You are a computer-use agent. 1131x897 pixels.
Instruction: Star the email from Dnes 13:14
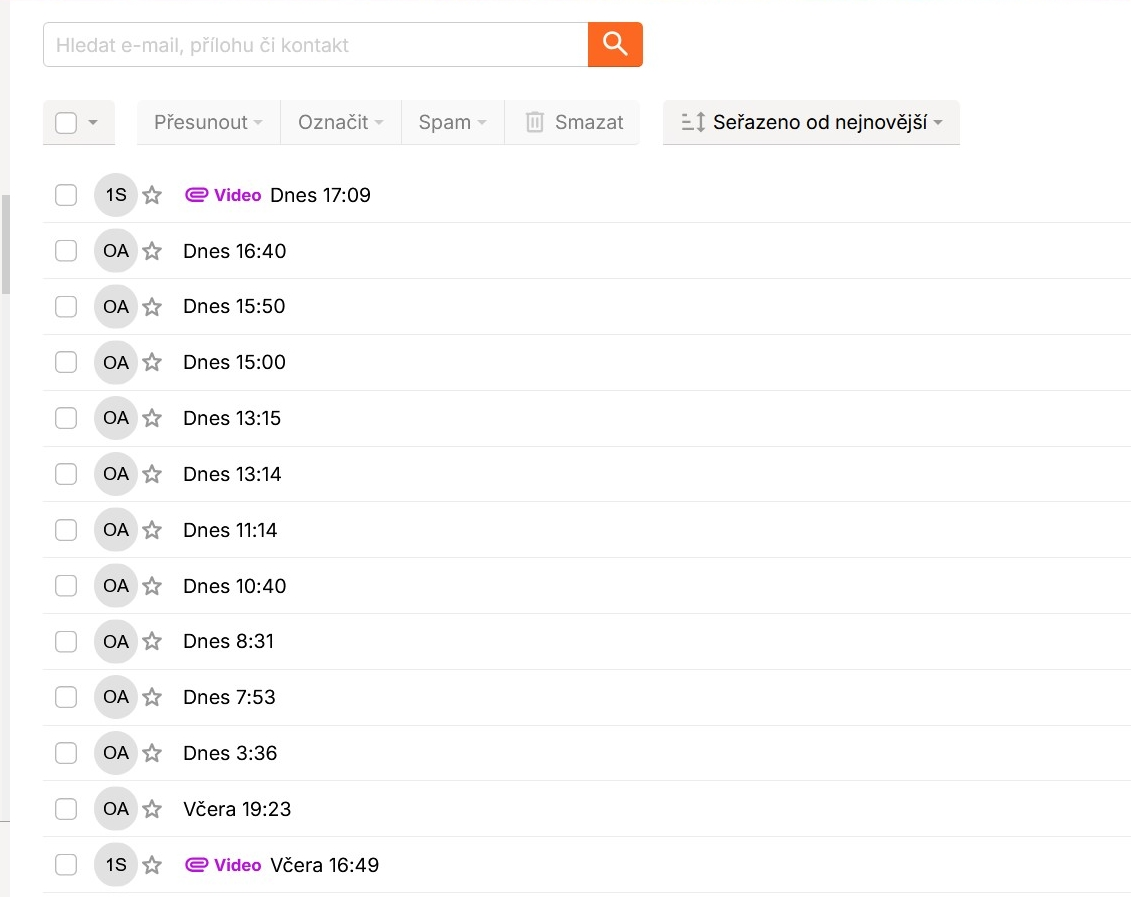[151, 474]
